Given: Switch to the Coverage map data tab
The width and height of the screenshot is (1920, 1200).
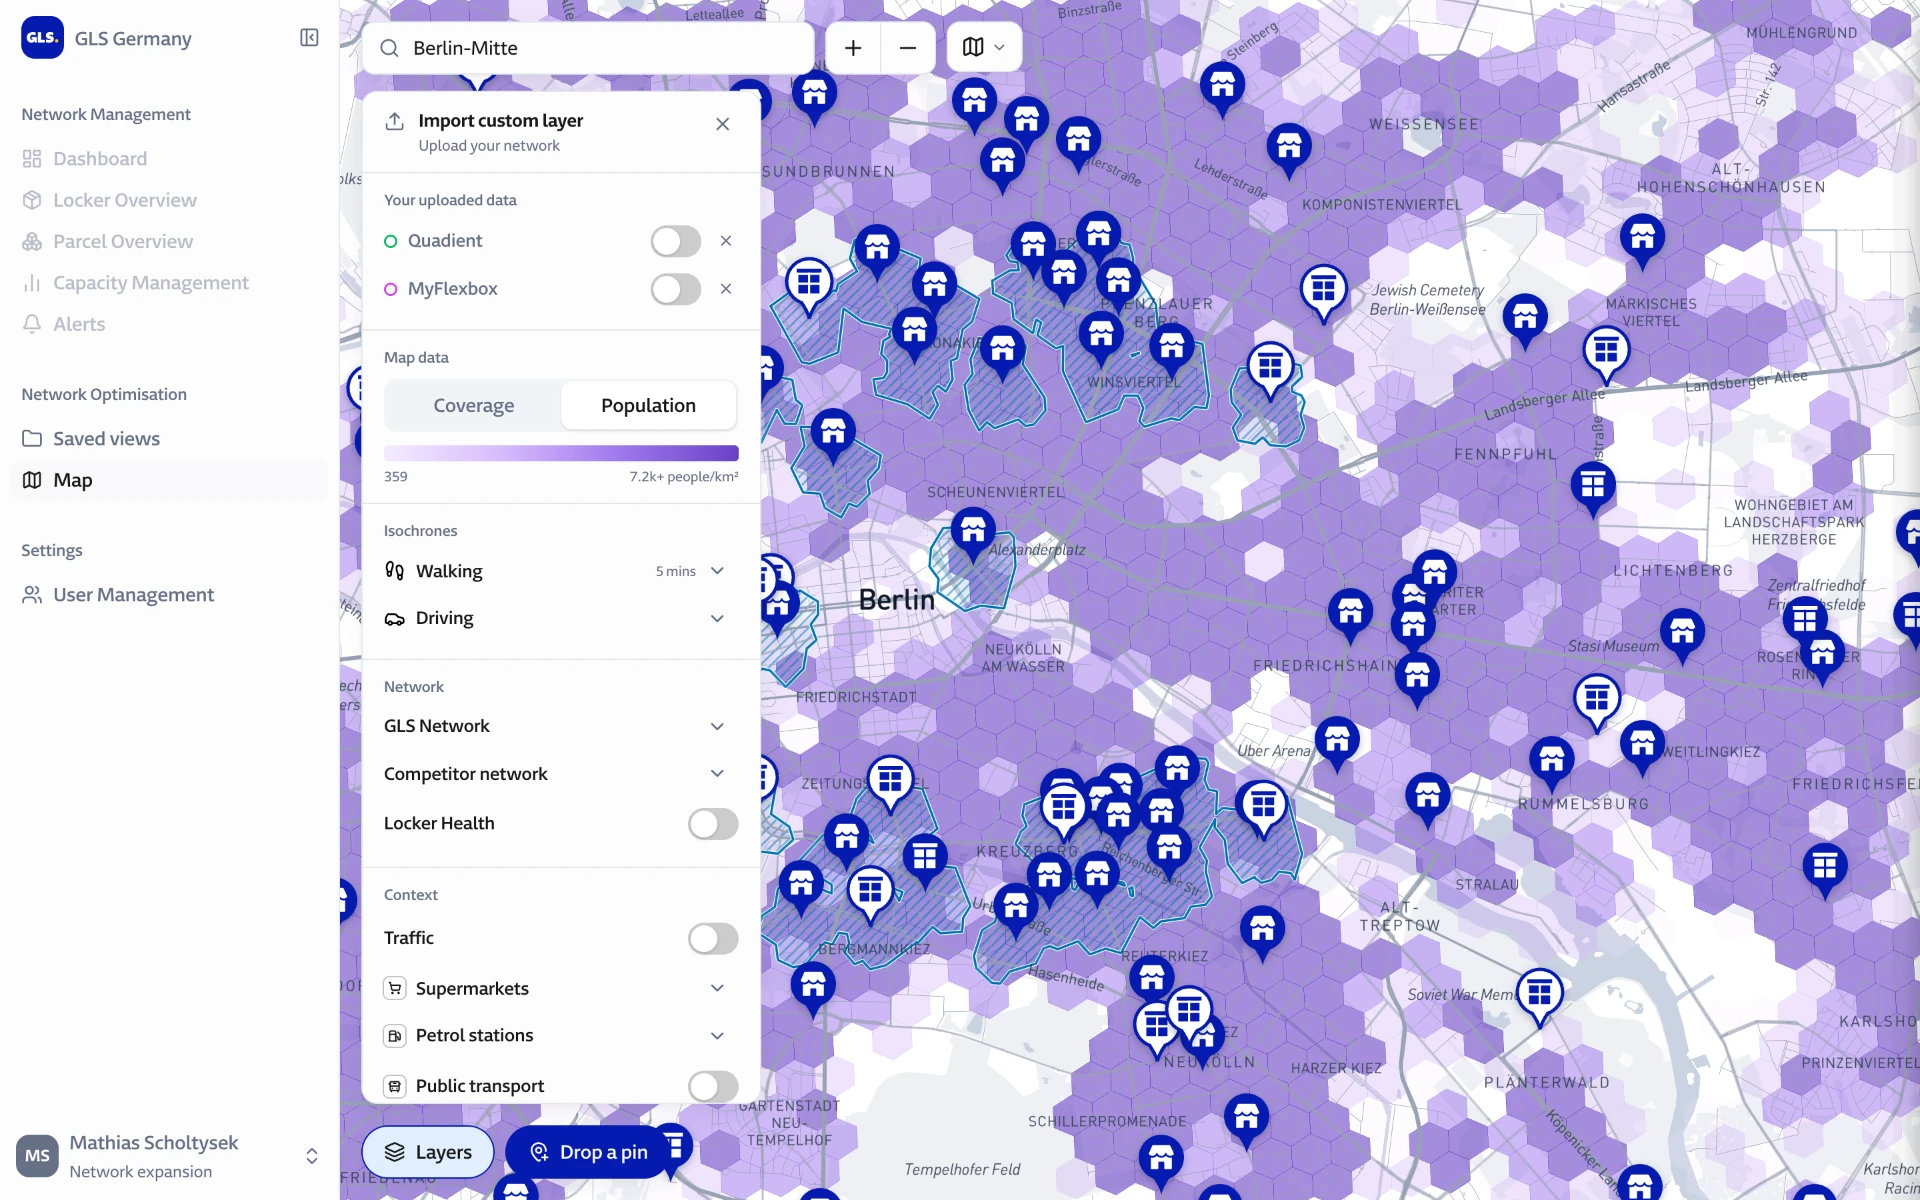Looking at the screenshot, I should [474, 405].
